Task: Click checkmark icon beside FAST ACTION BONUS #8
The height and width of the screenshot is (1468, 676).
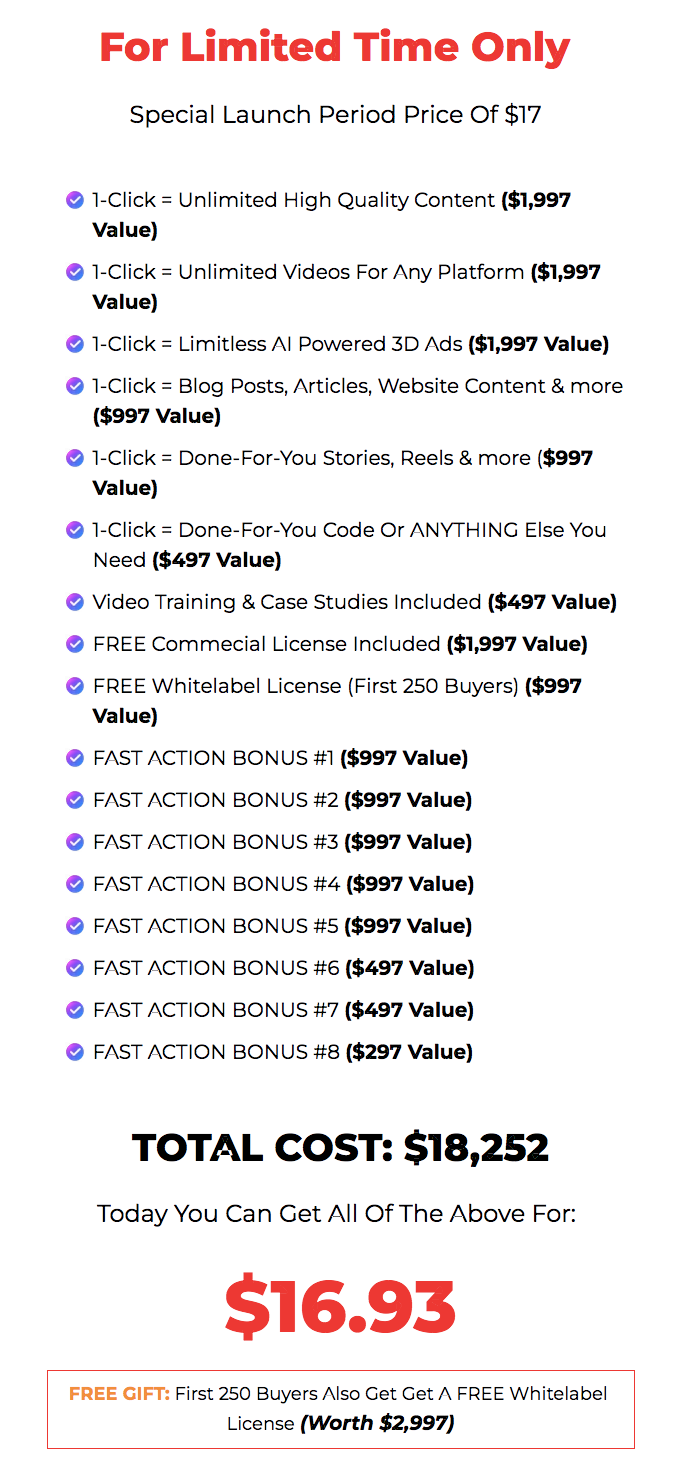Action: tap(74, 1052)
